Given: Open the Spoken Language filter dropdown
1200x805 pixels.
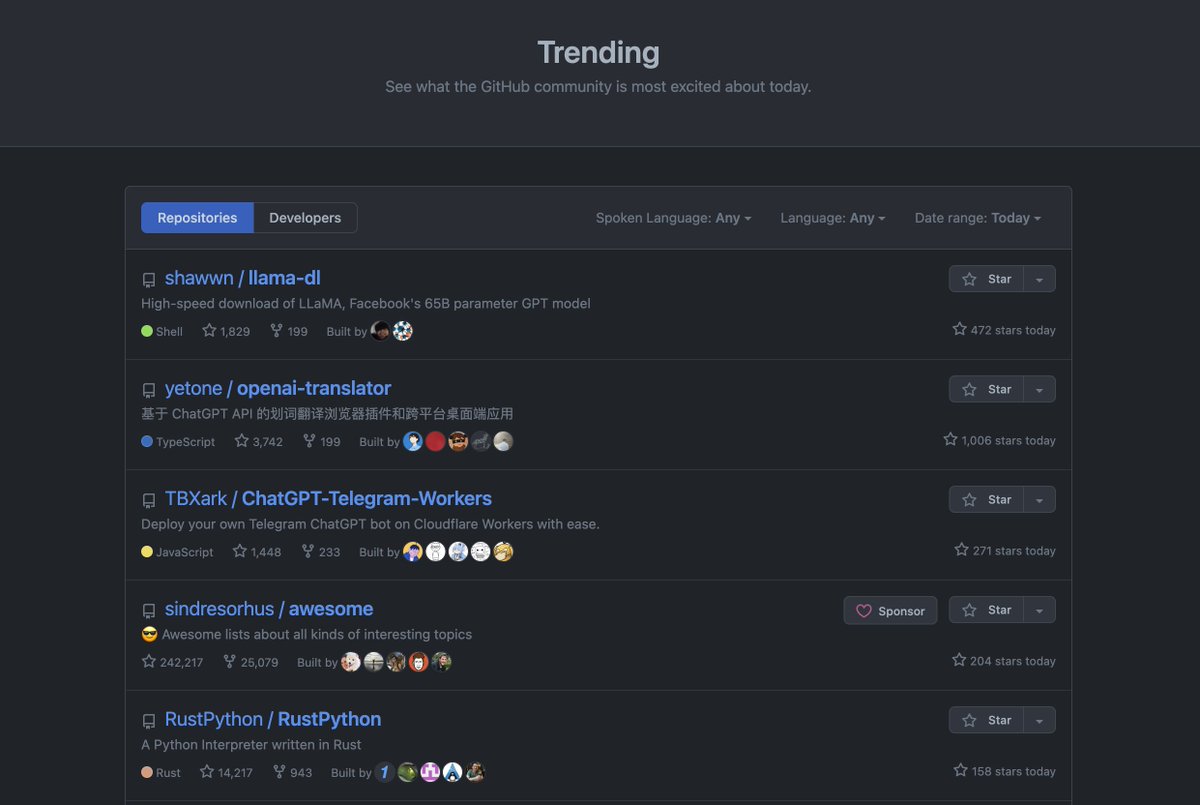Looking at the screenshot, I should pos(673,218).
